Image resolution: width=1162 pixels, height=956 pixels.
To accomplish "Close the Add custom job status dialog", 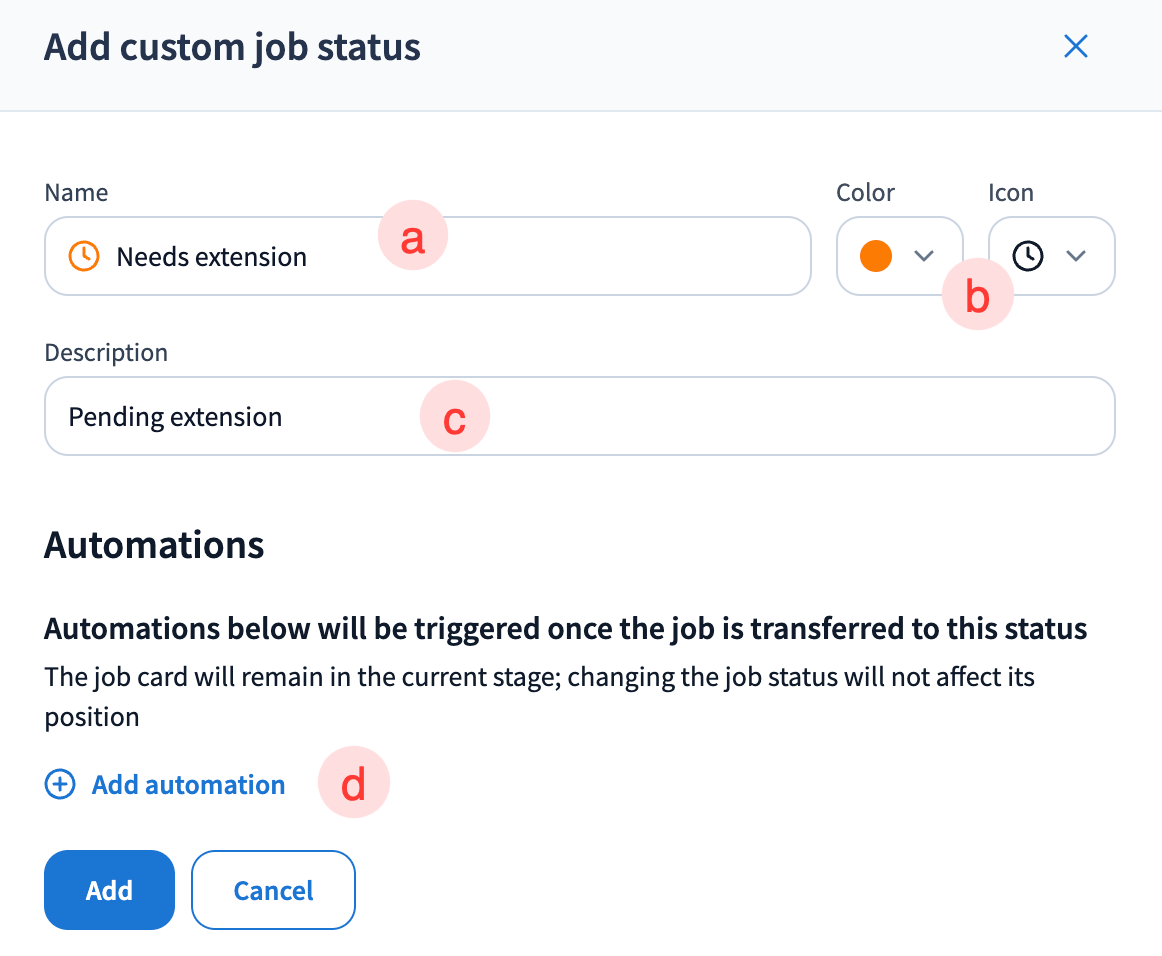I will point(1076,47).
